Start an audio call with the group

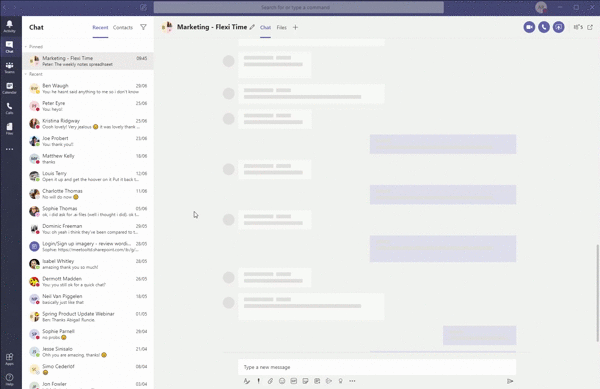point(544,27)
